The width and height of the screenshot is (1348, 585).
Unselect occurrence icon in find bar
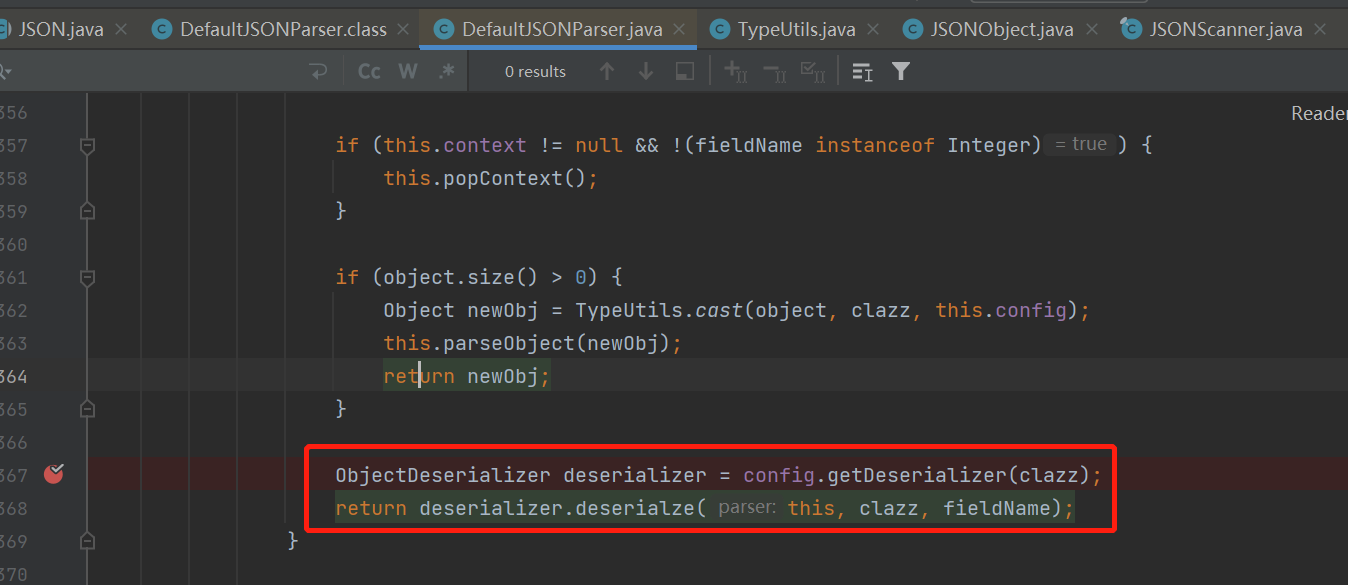coord(775,72)
